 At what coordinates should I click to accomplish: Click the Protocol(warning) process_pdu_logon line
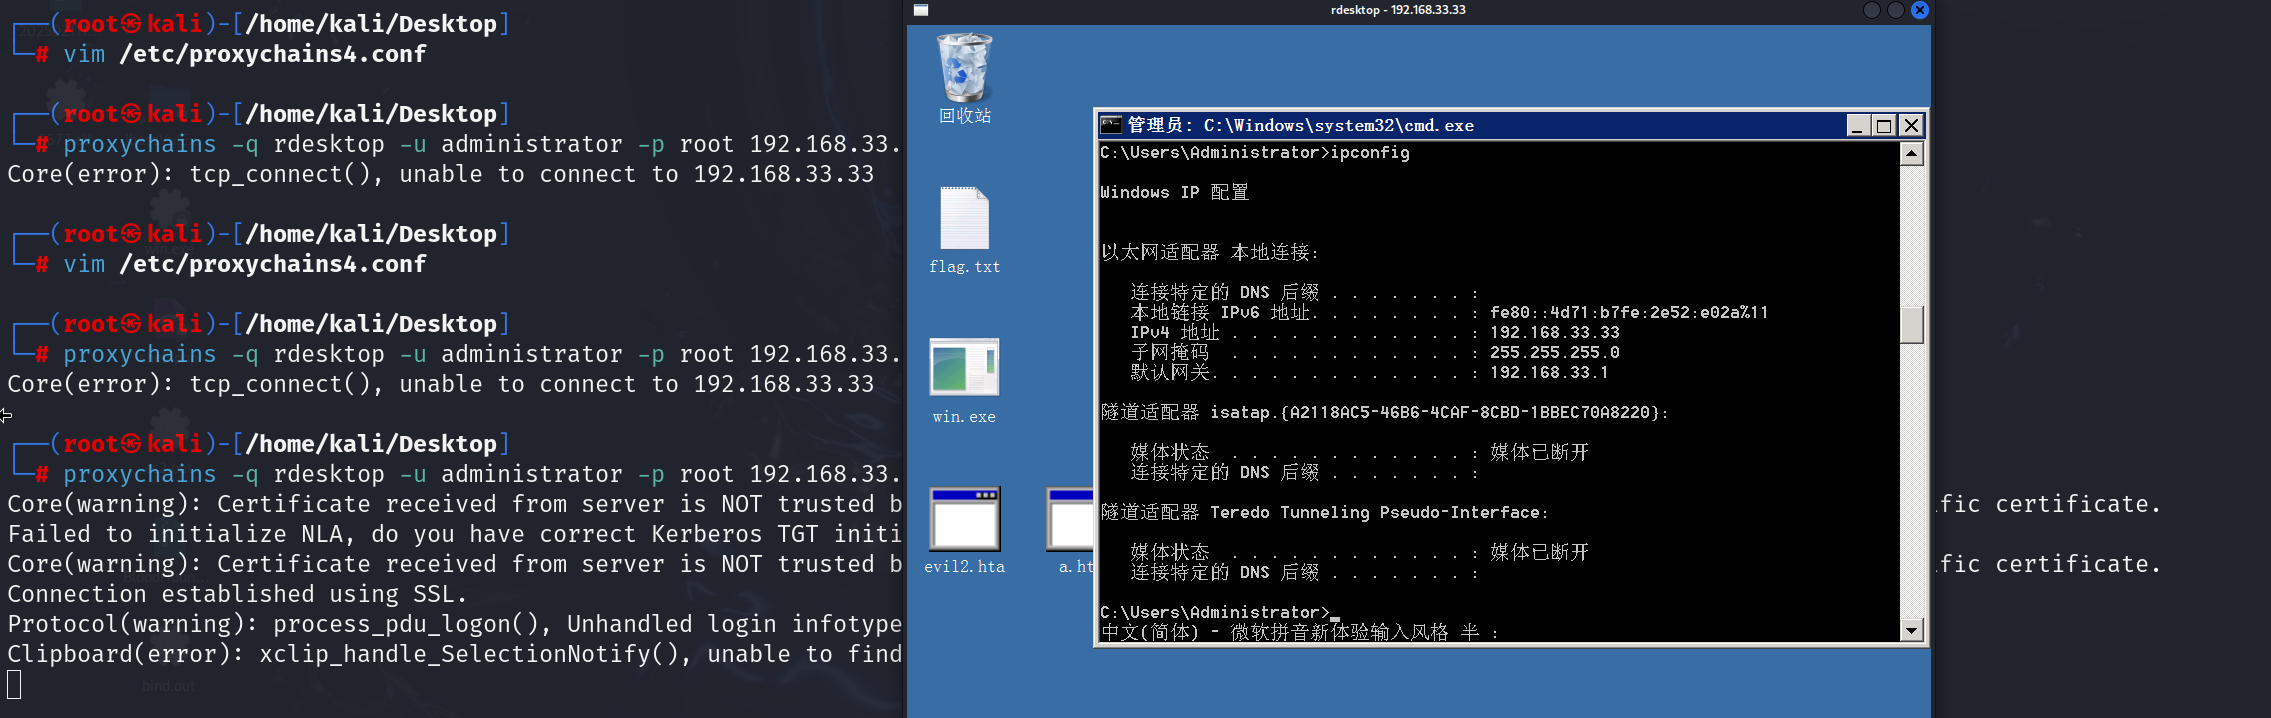tap(455, 624)
